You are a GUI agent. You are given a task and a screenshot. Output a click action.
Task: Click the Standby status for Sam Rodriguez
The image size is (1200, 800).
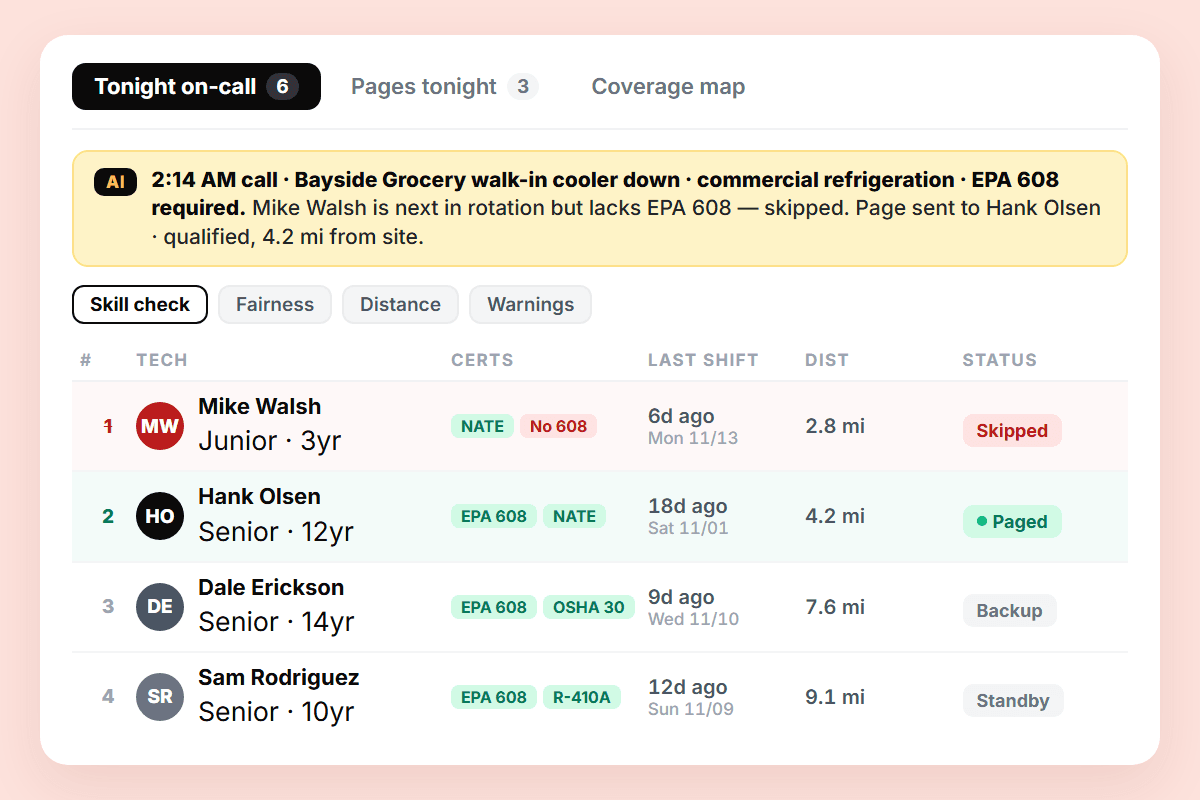tap(1013, 701)
